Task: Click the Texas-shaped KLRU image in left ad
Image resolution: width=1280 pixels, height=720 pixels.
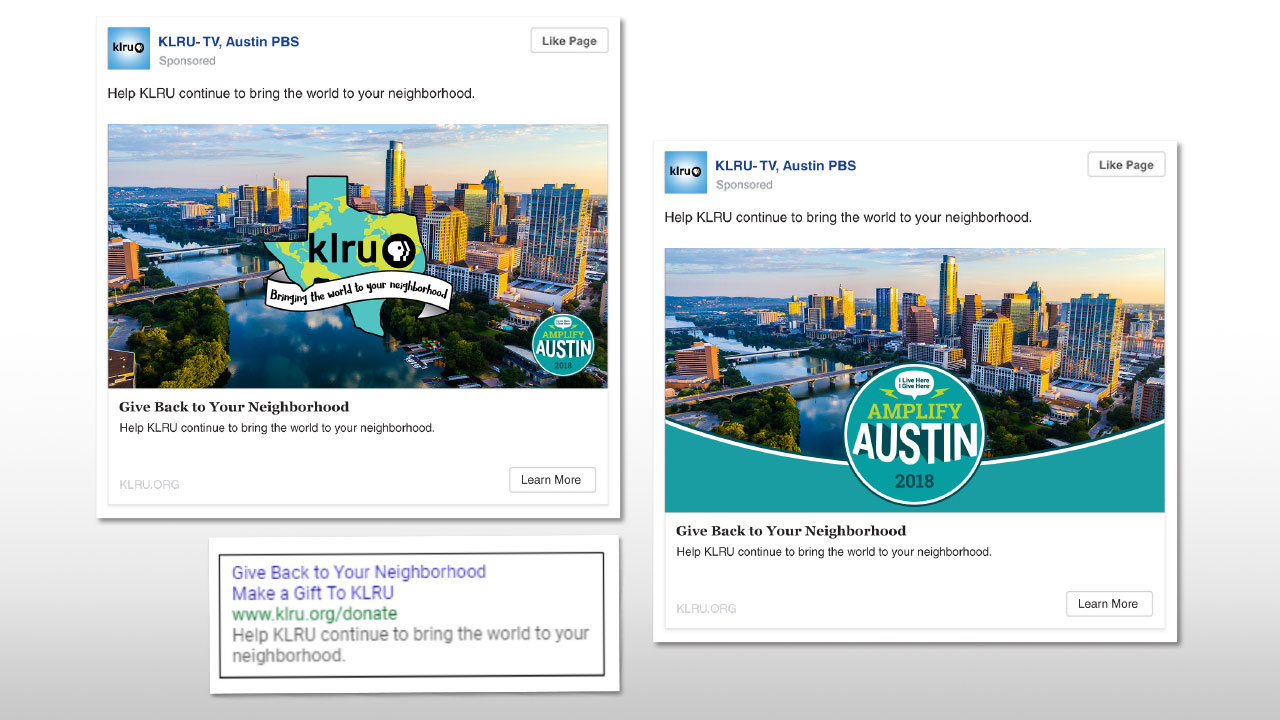Action: pos(358,256)
